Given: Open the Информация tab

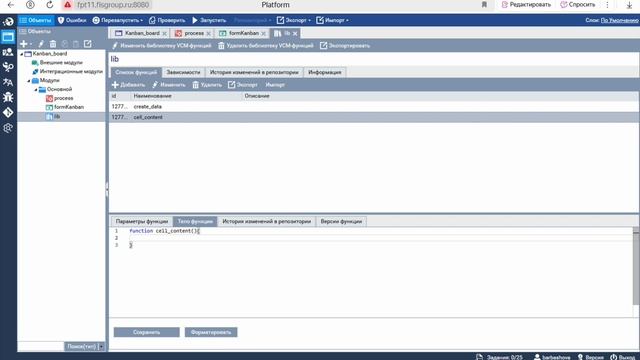Looking at the screenshot, I should (x=325, y=72).
